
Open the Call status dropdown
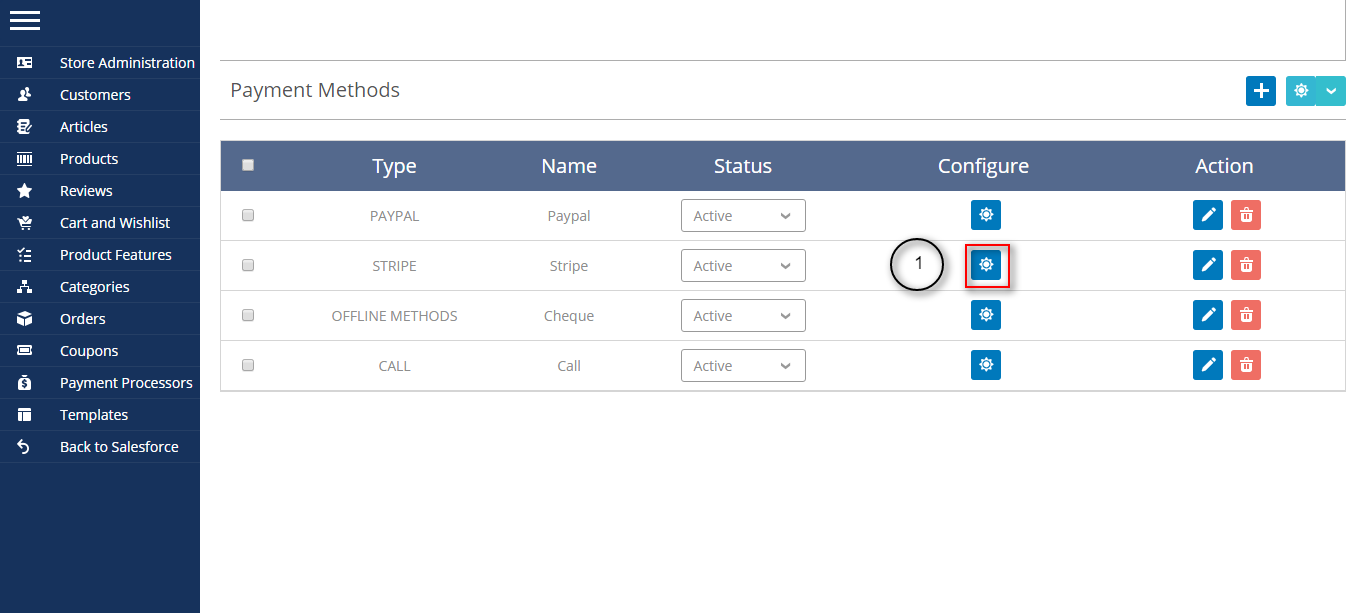coord(743,366)
